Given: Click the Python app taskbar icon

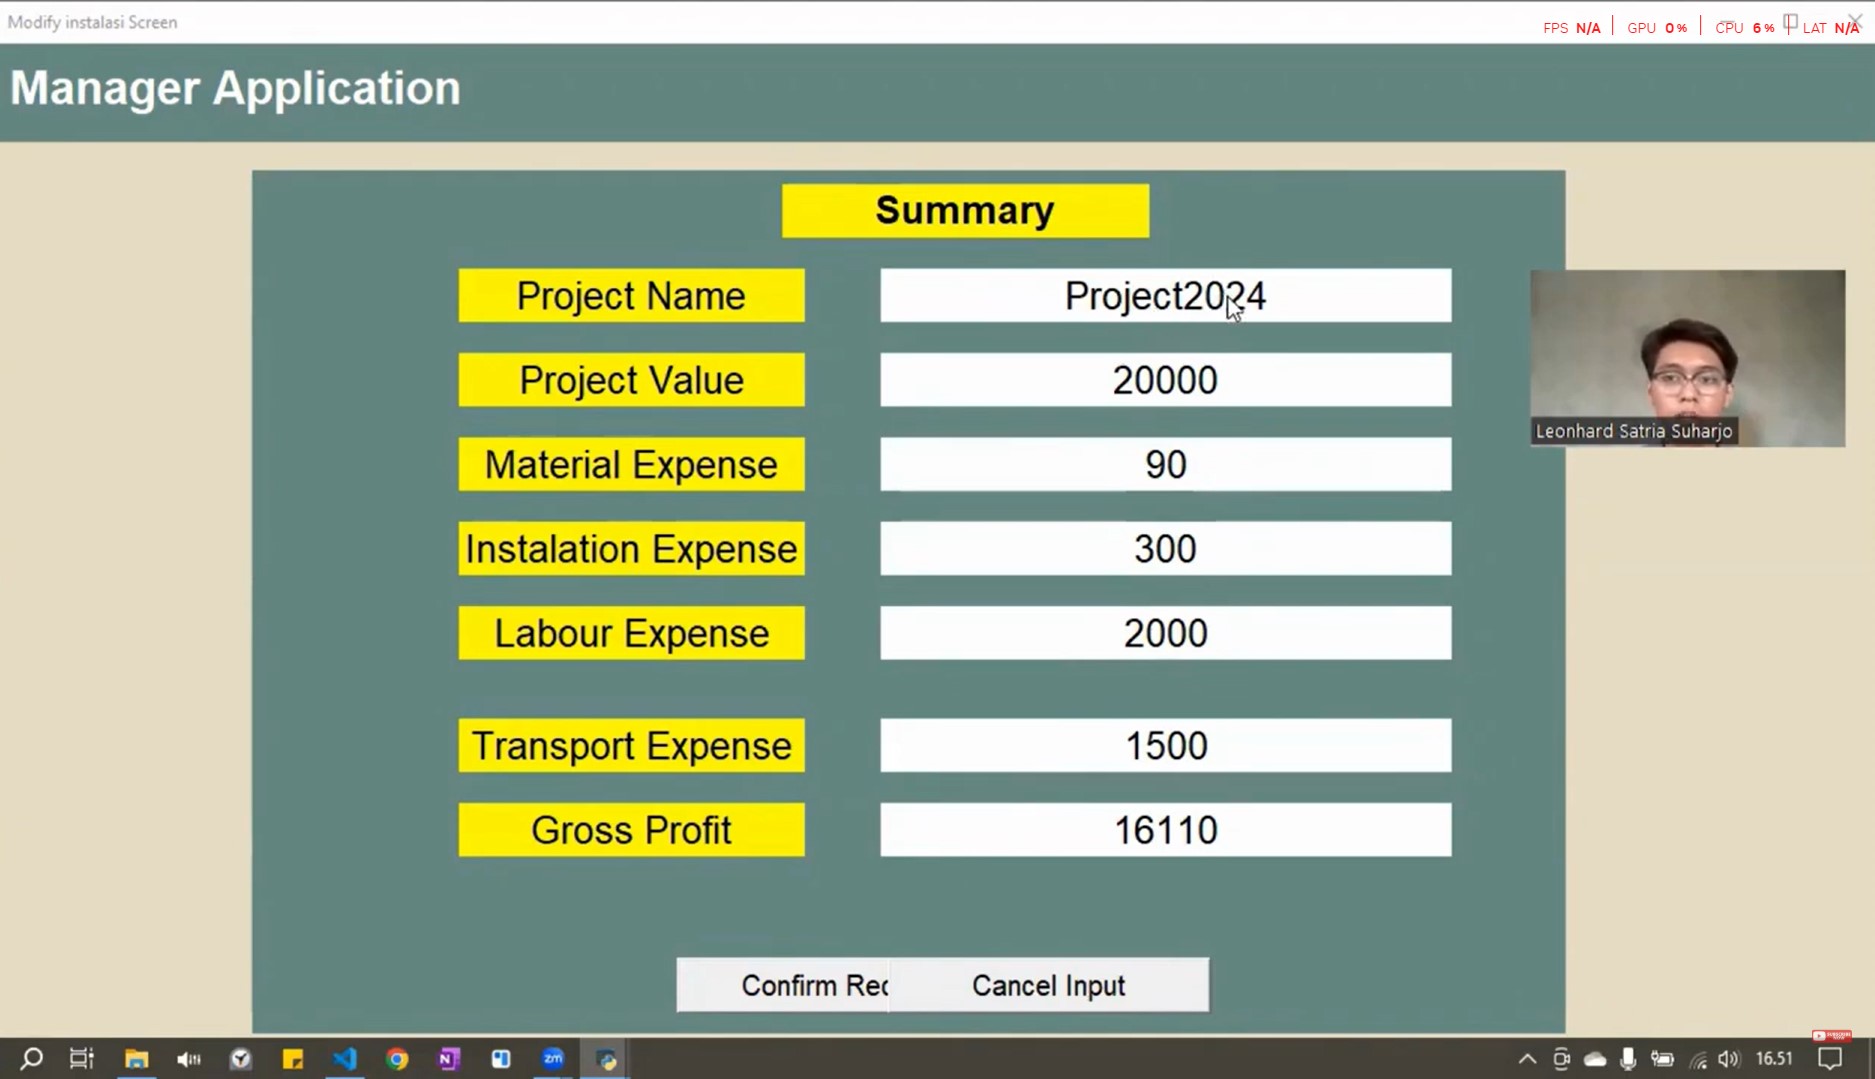Looking at the screenshot, I should 606,1058.
